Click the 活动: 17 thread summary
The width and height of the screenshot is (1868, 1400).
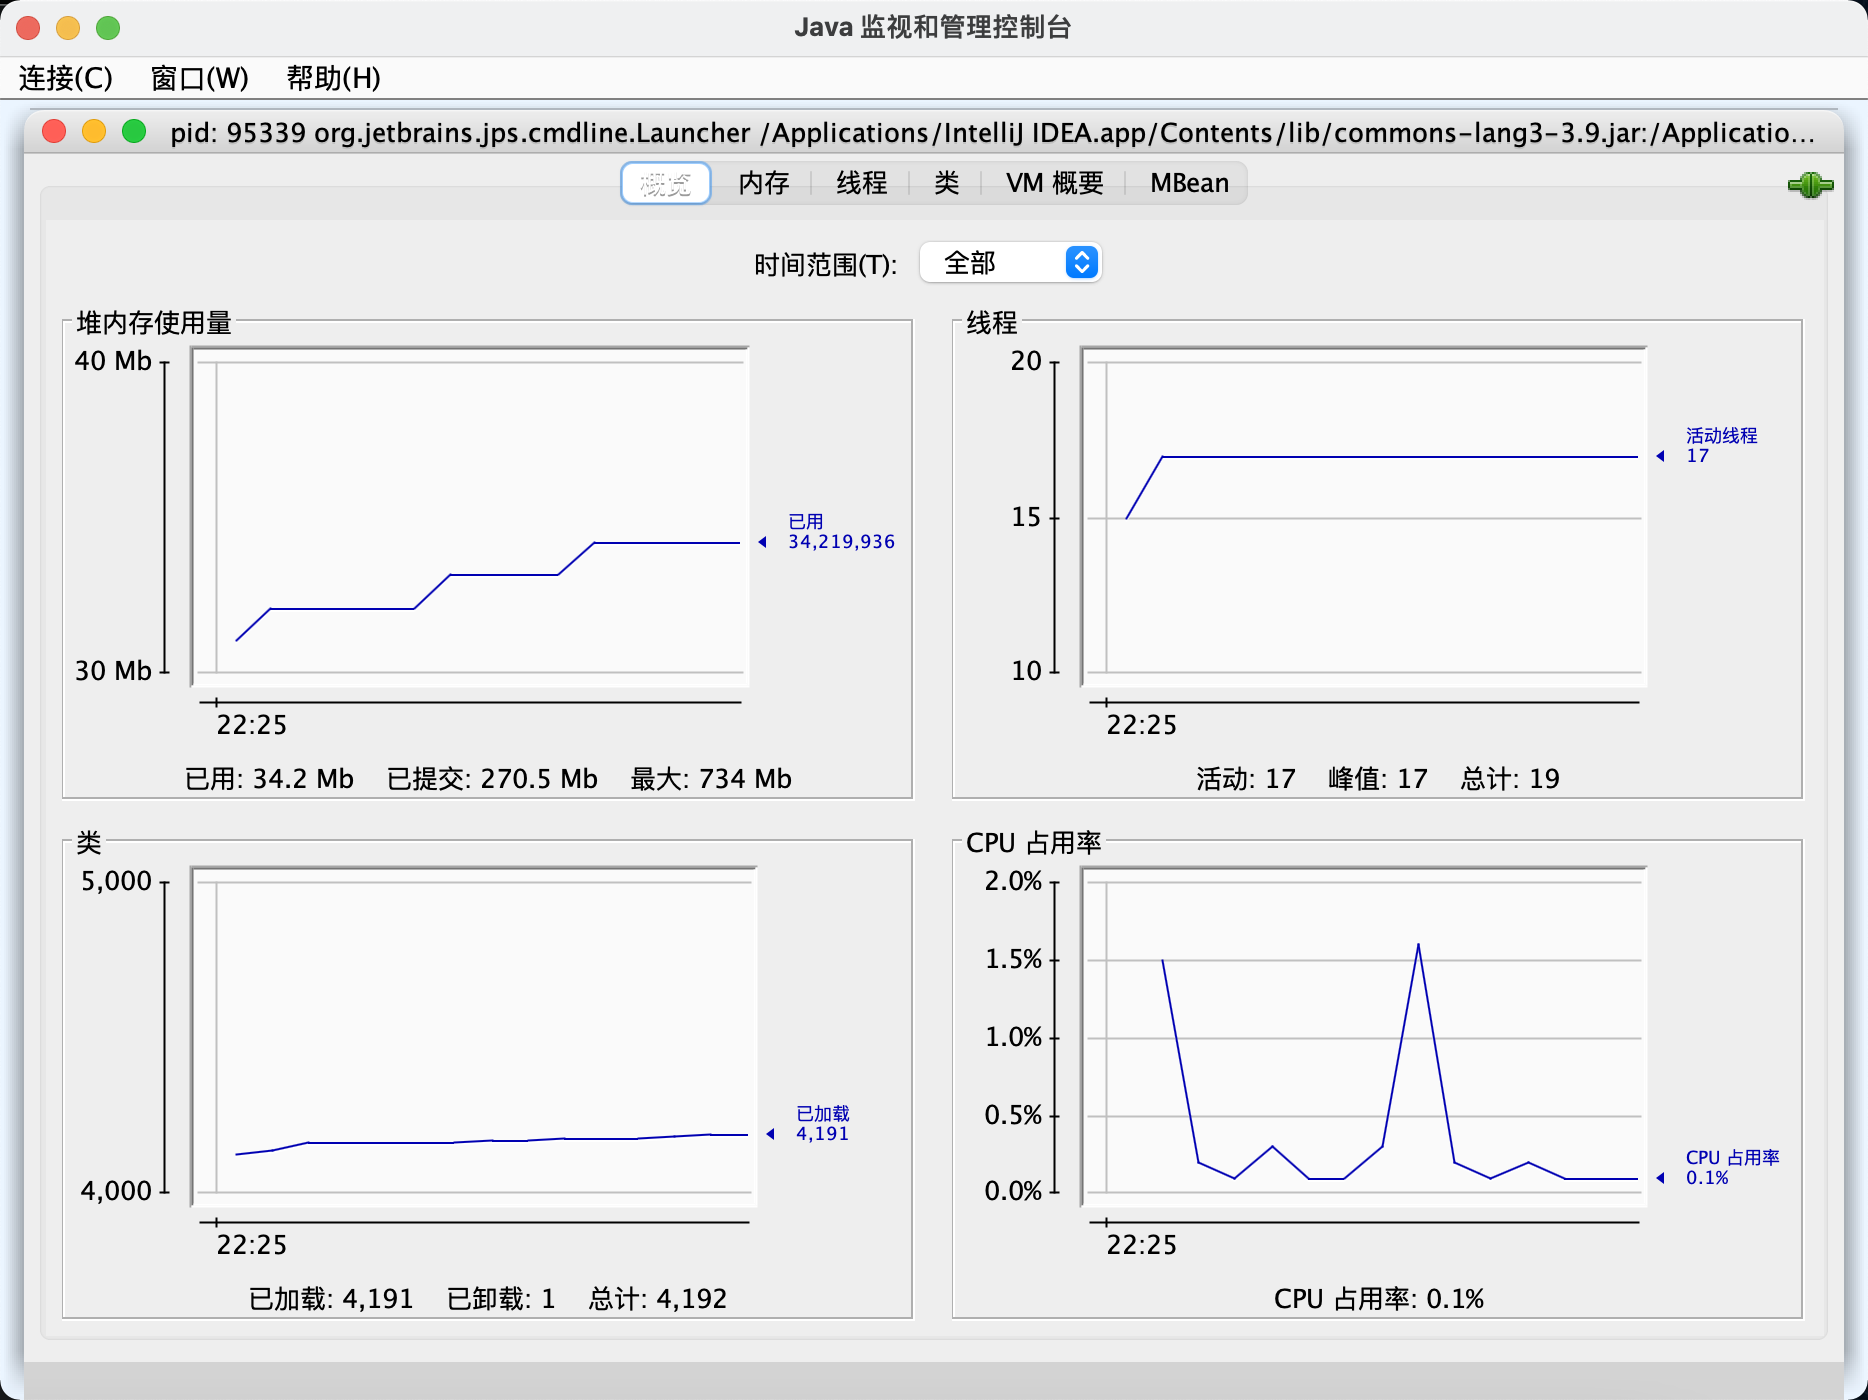click(1246, 779)
